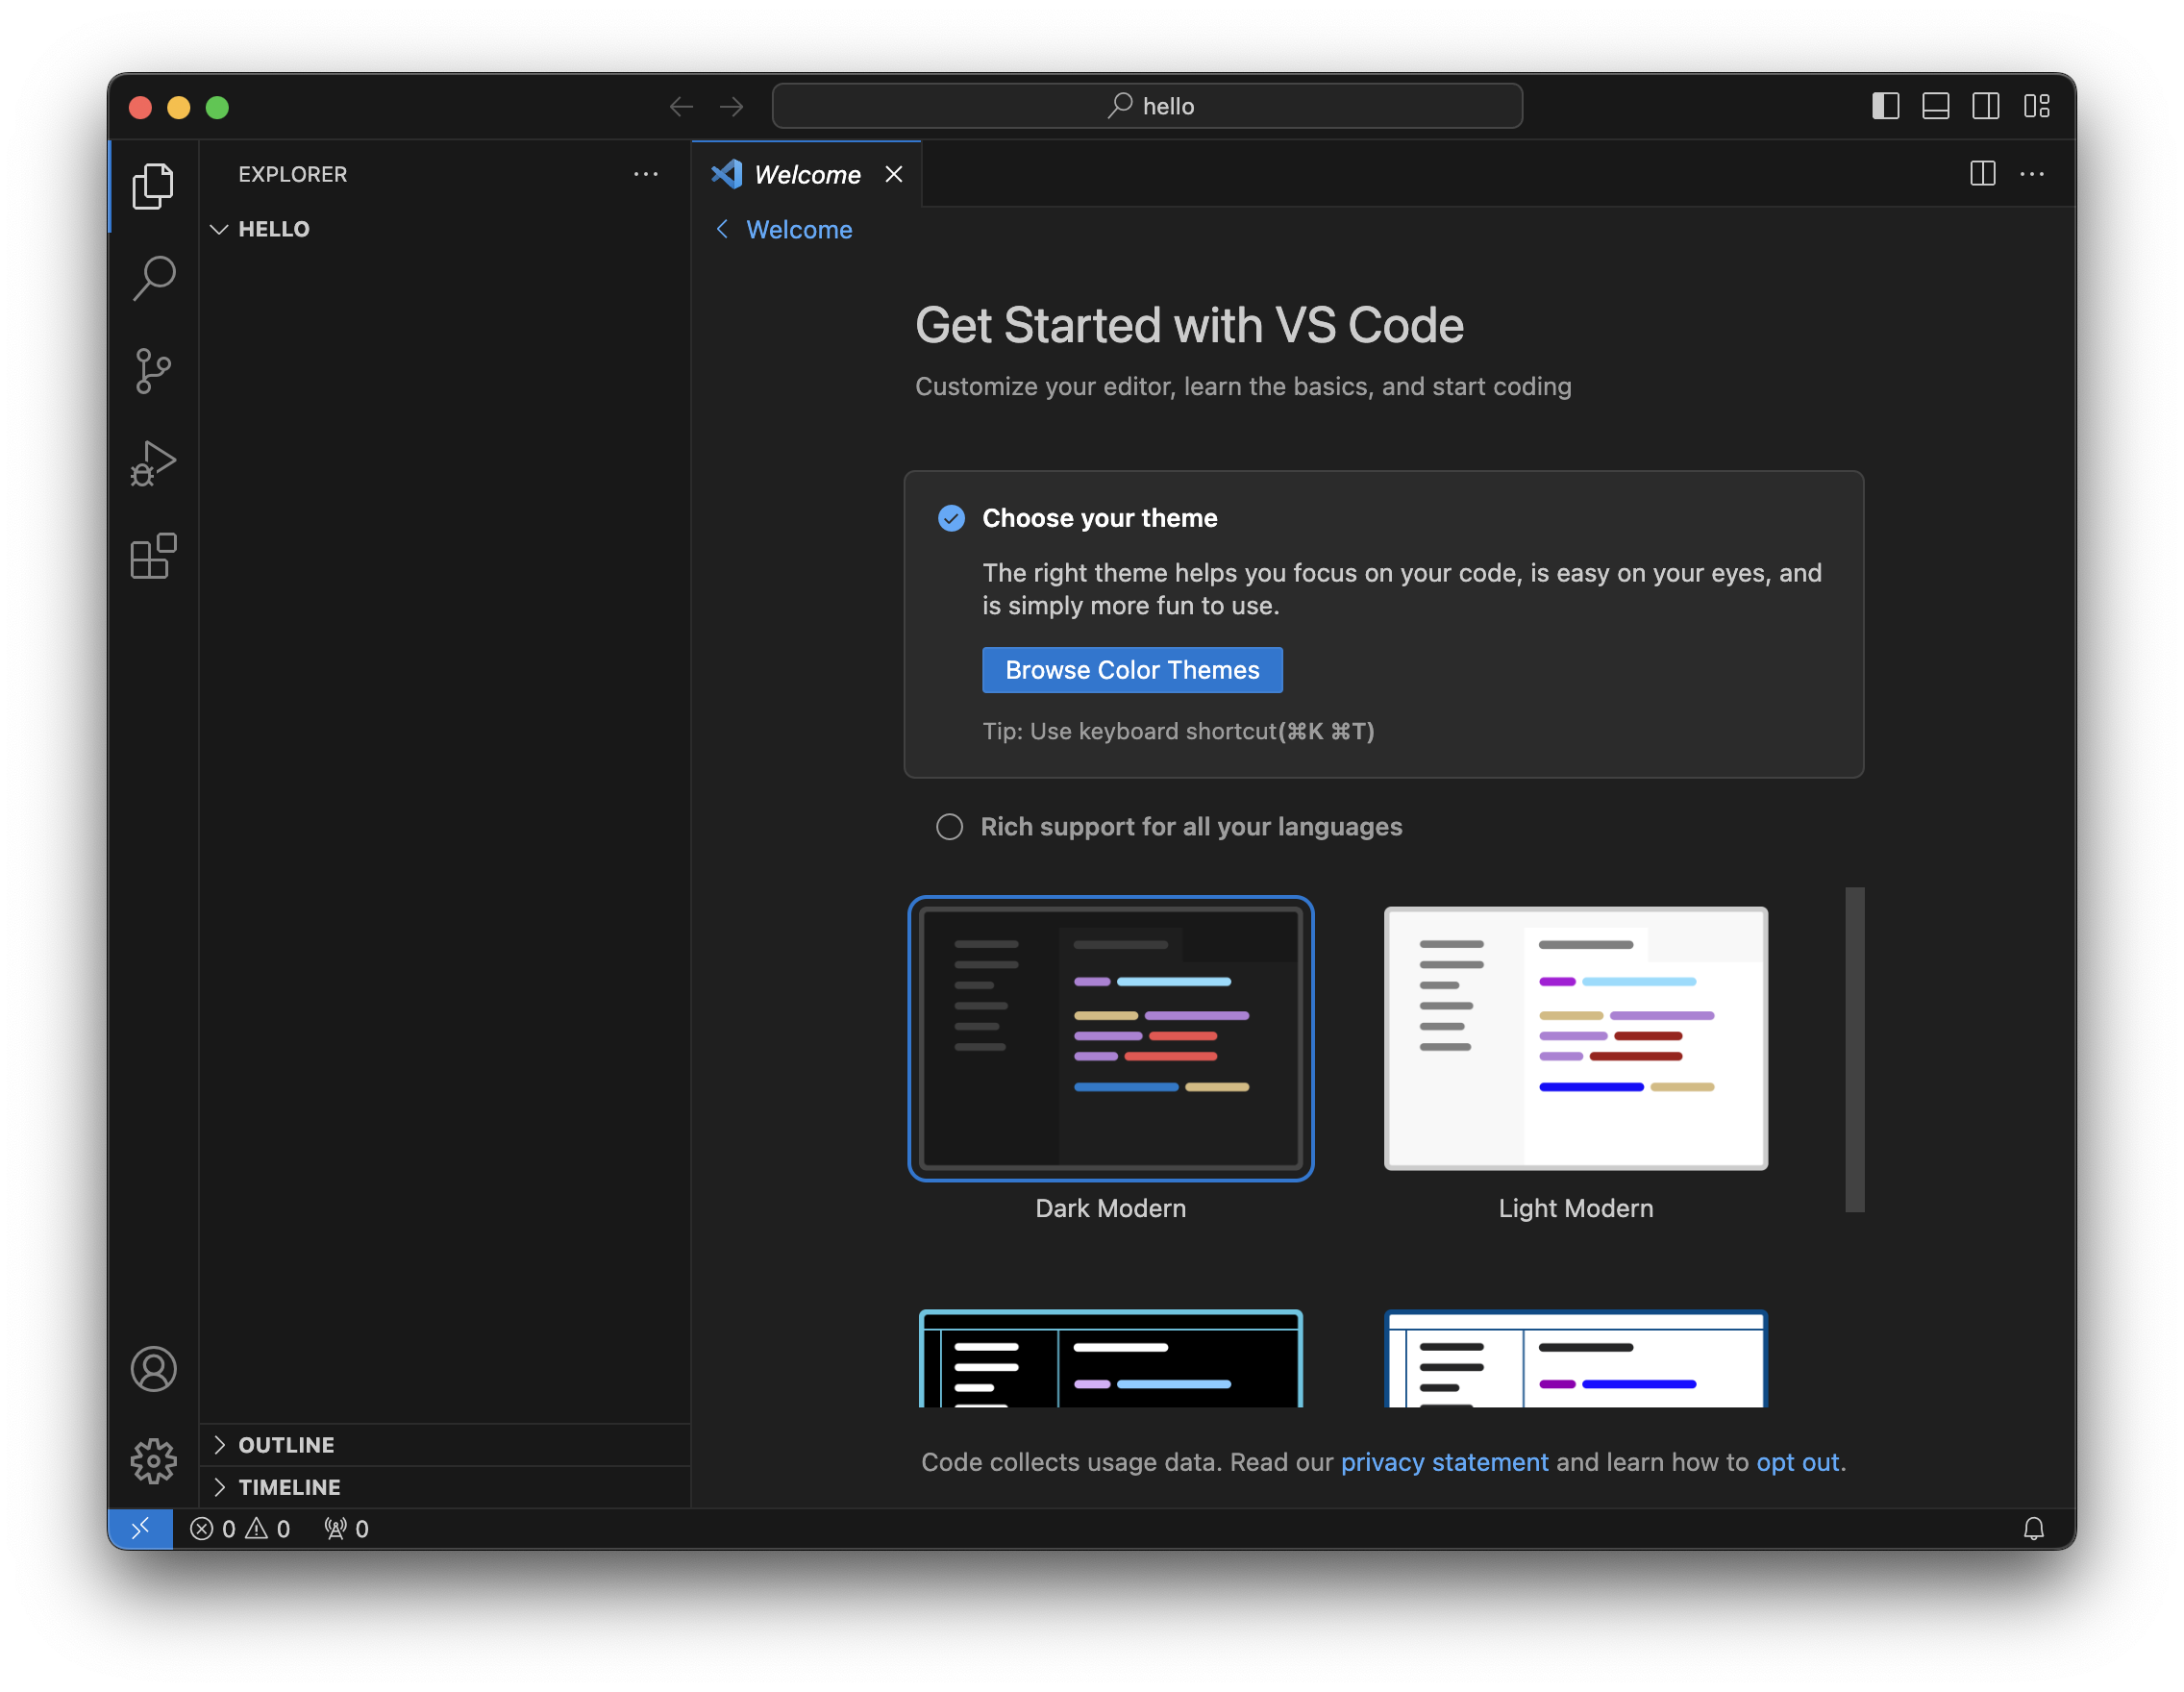Toggle the Choose your theme checkmark

[x=951, y=518]
